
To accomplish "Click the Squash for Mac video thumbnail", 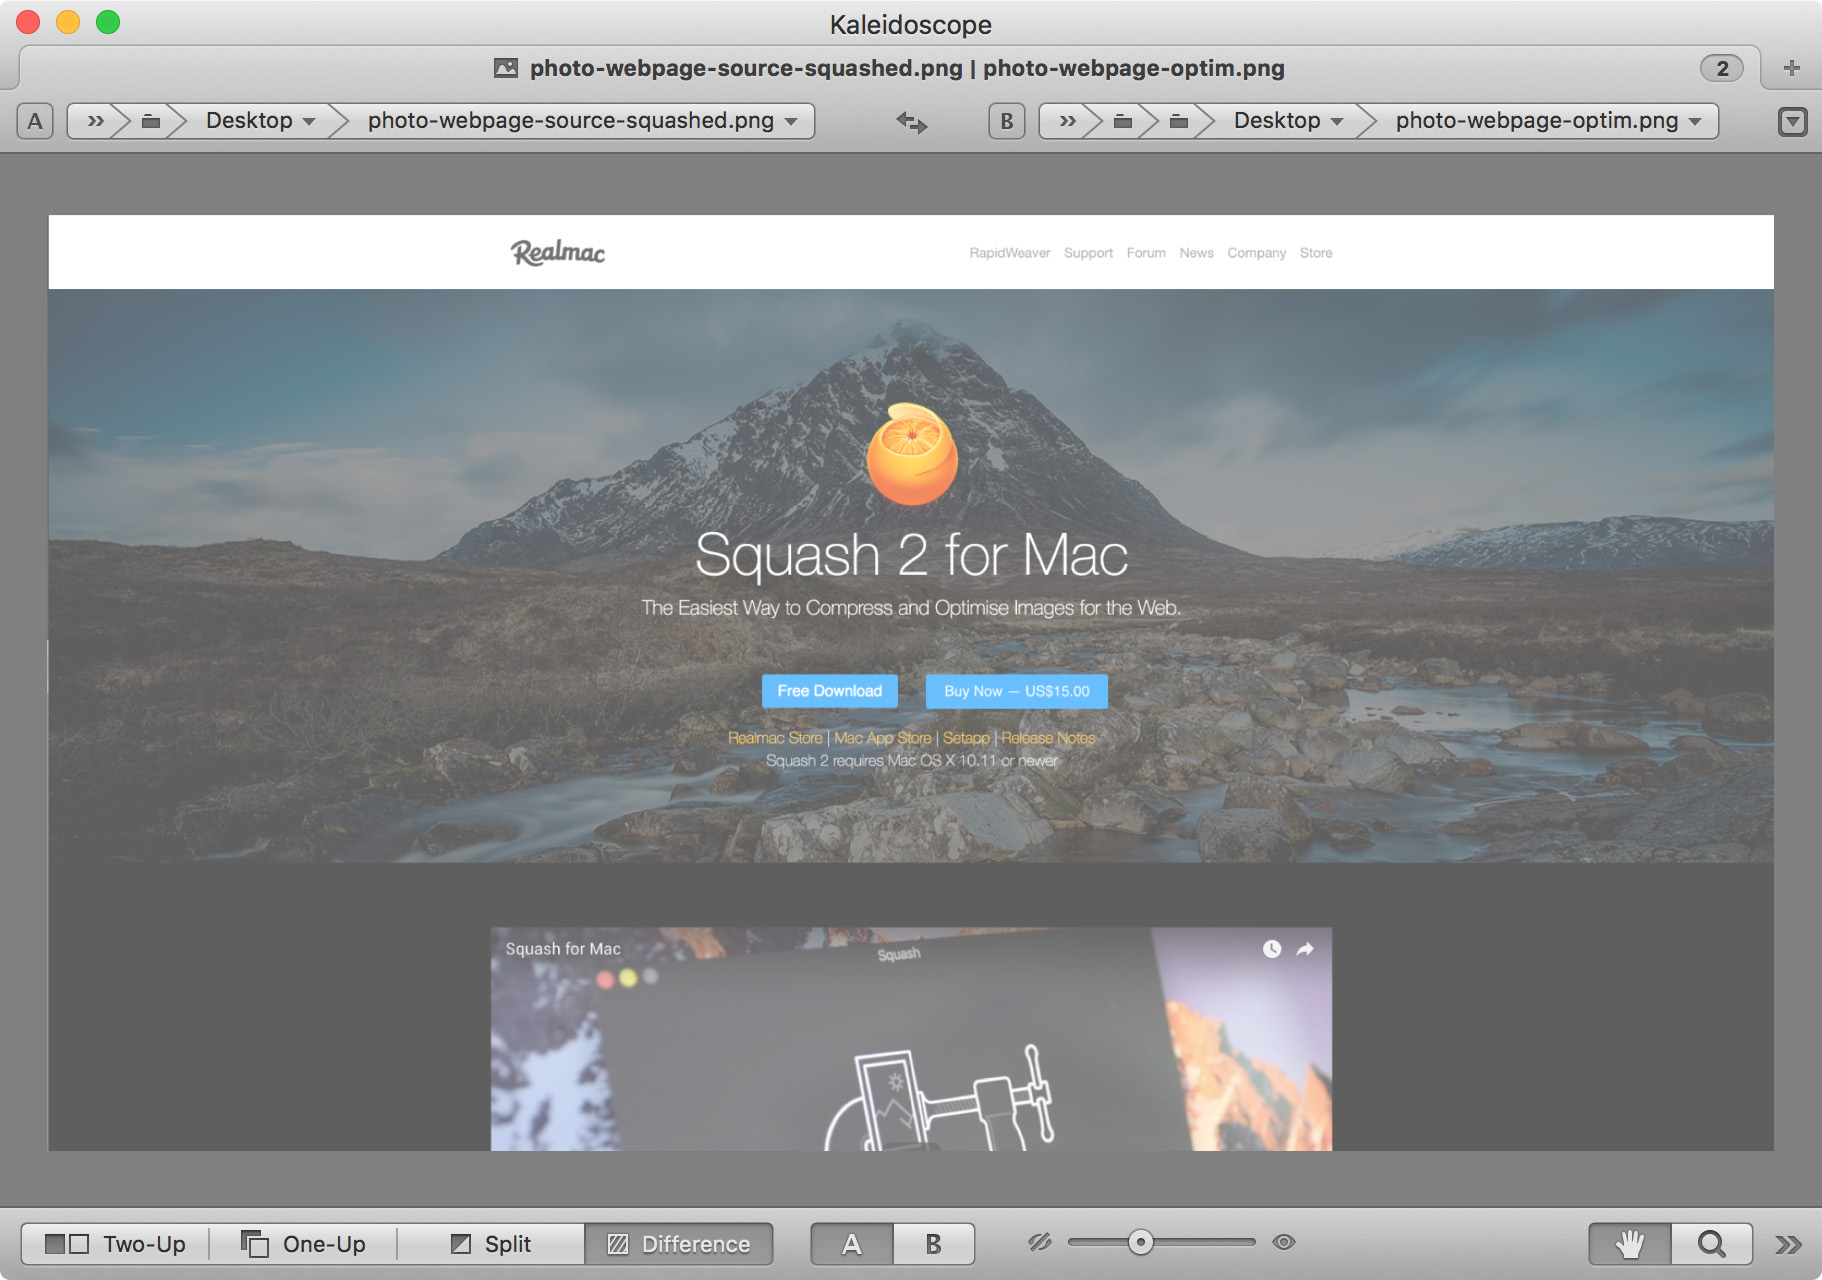I will click(911, 1039).
